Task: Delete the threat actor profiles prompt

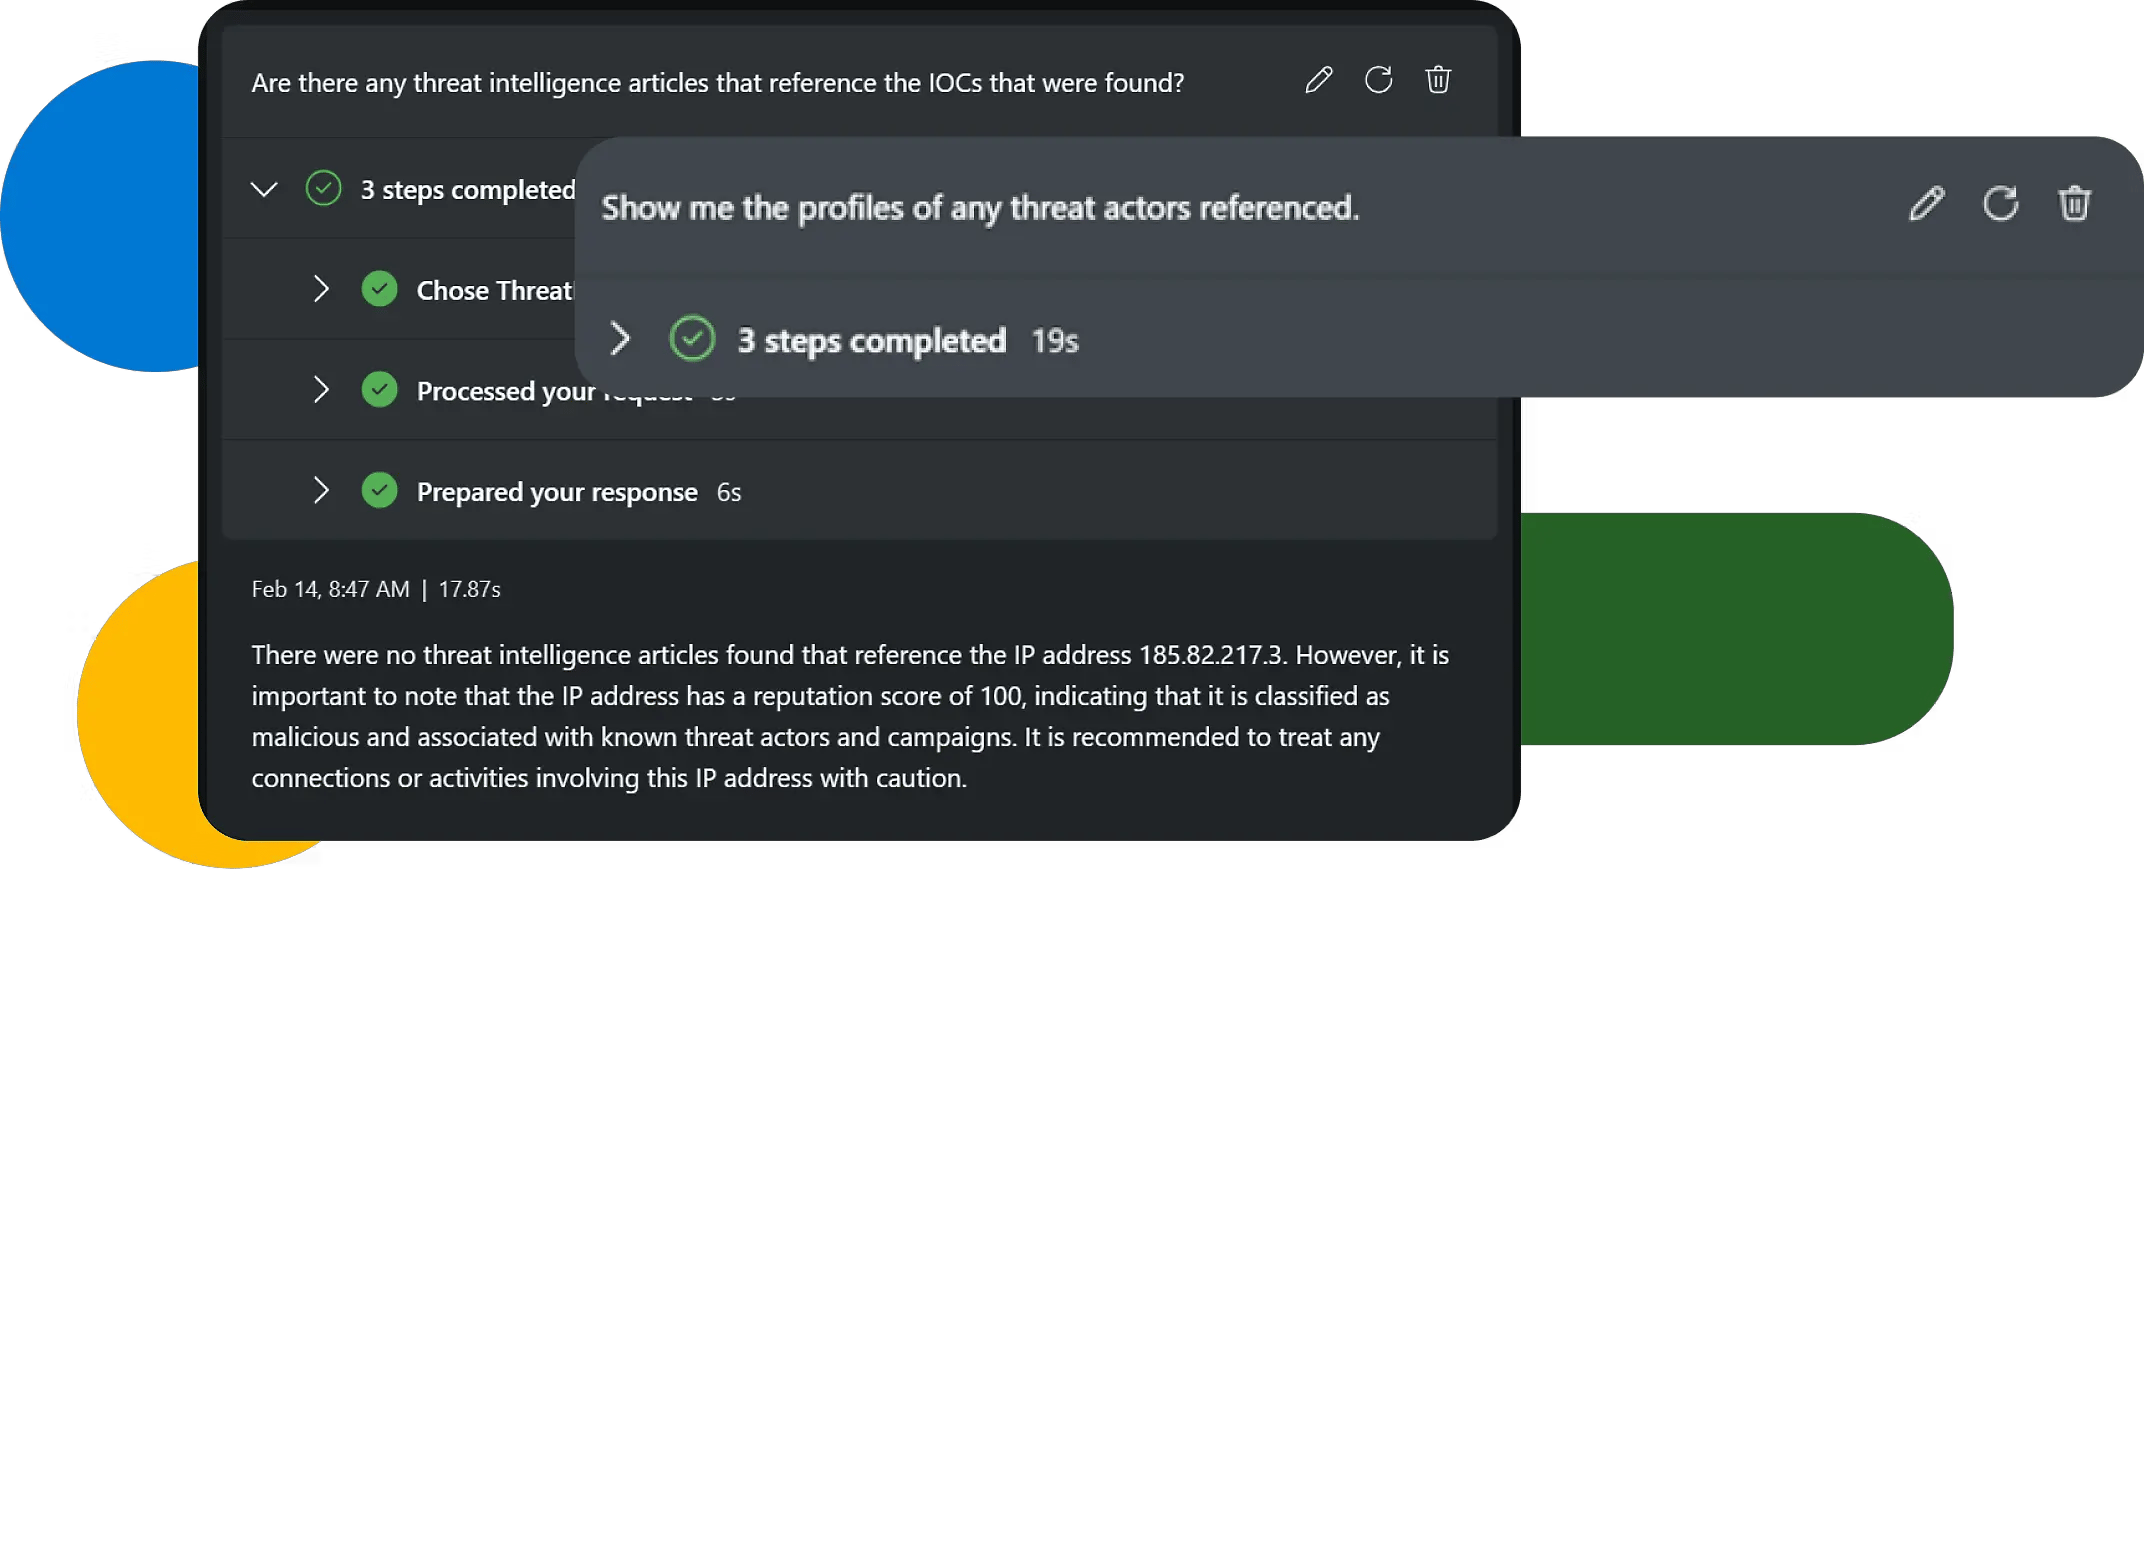Action: (x=2075, y=204)
